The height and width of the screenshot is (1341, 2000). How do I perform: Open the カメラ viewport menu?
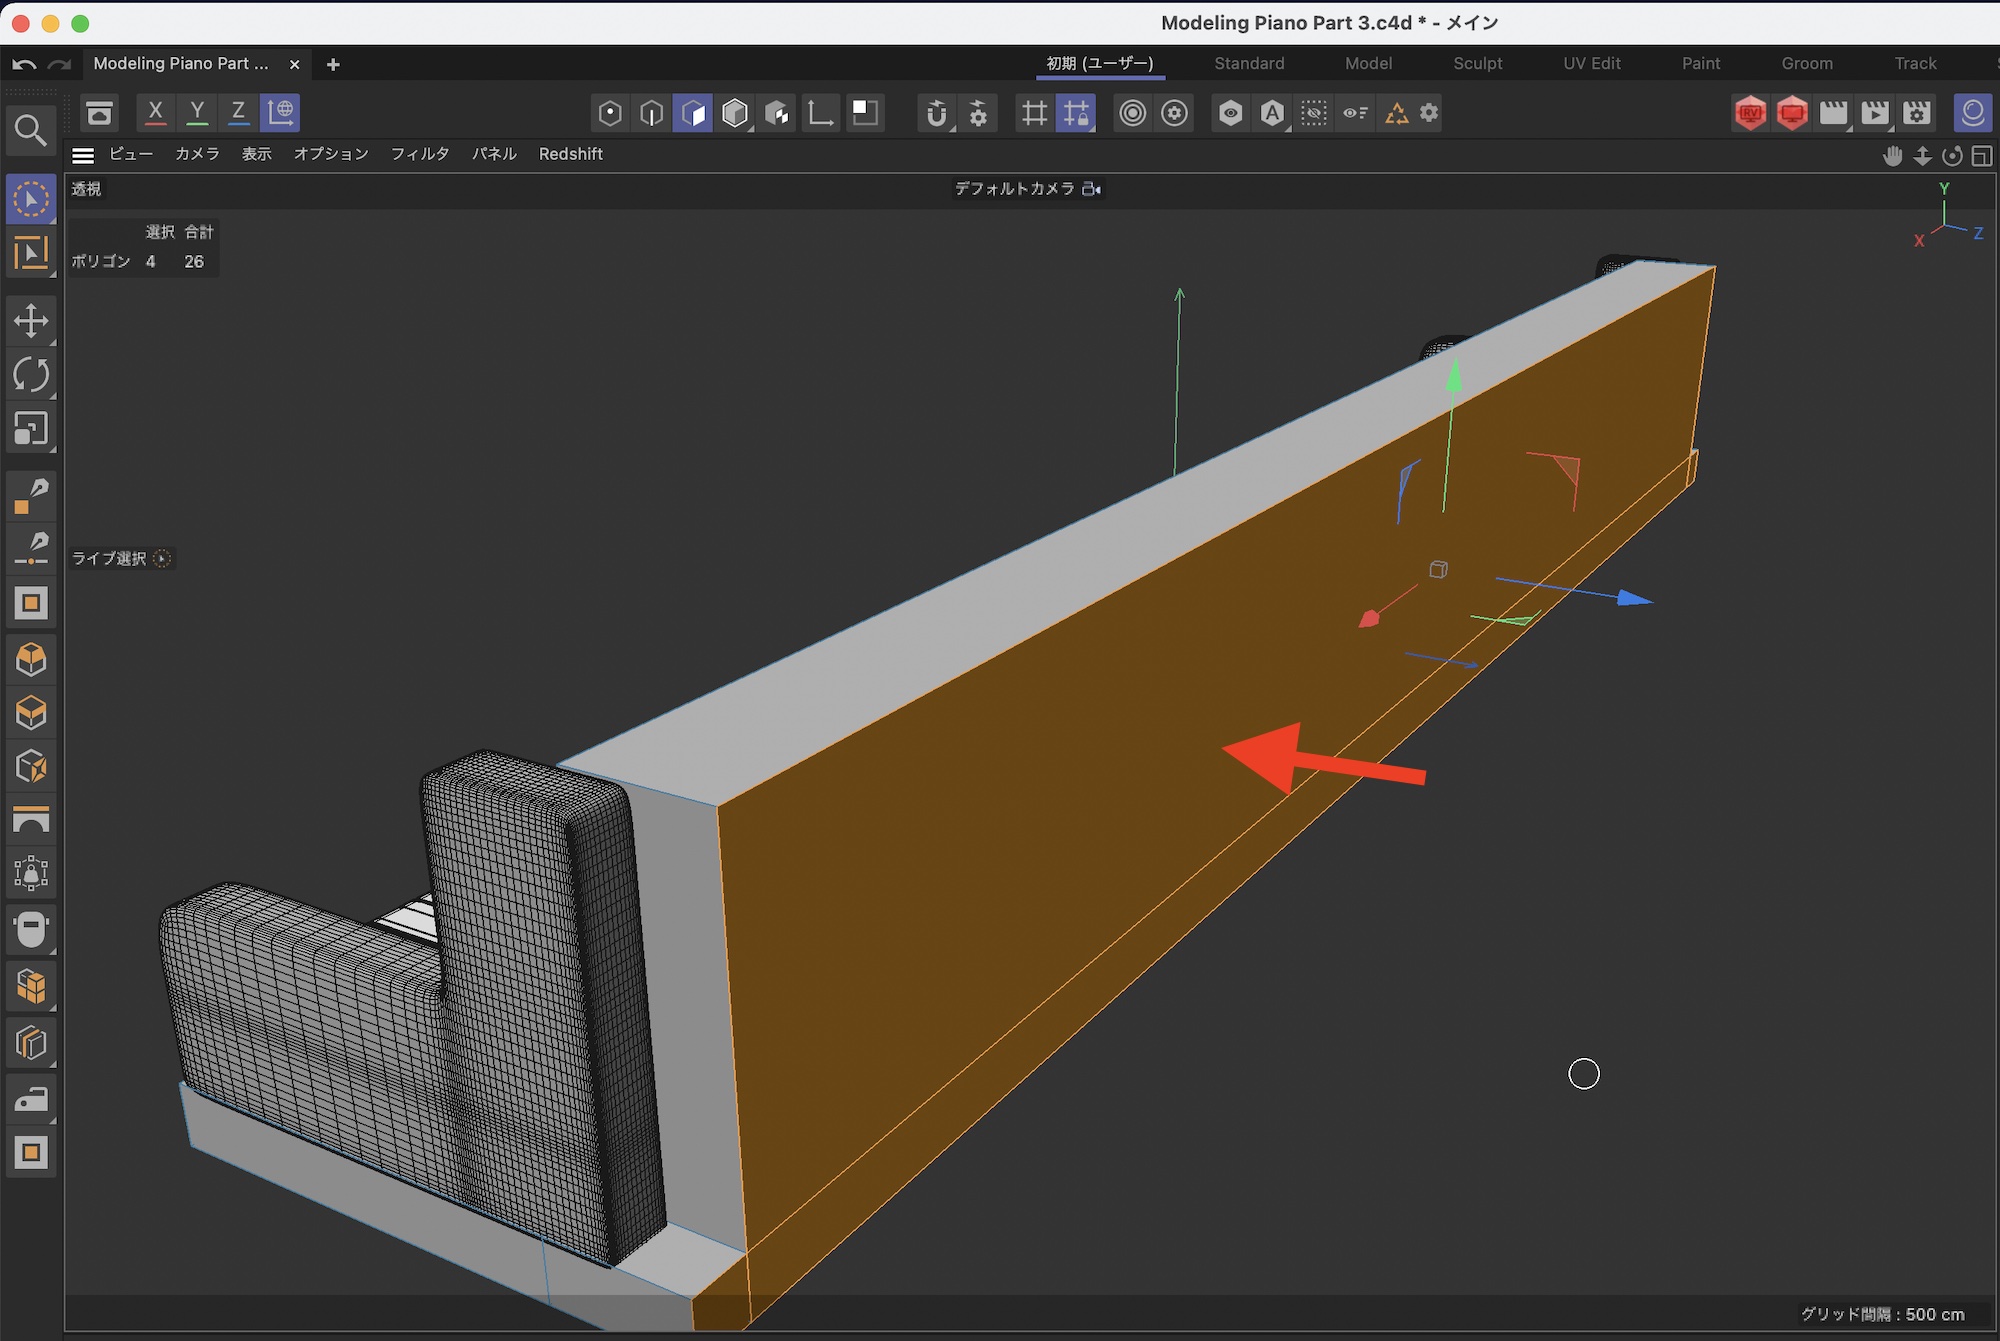[197, 154]
